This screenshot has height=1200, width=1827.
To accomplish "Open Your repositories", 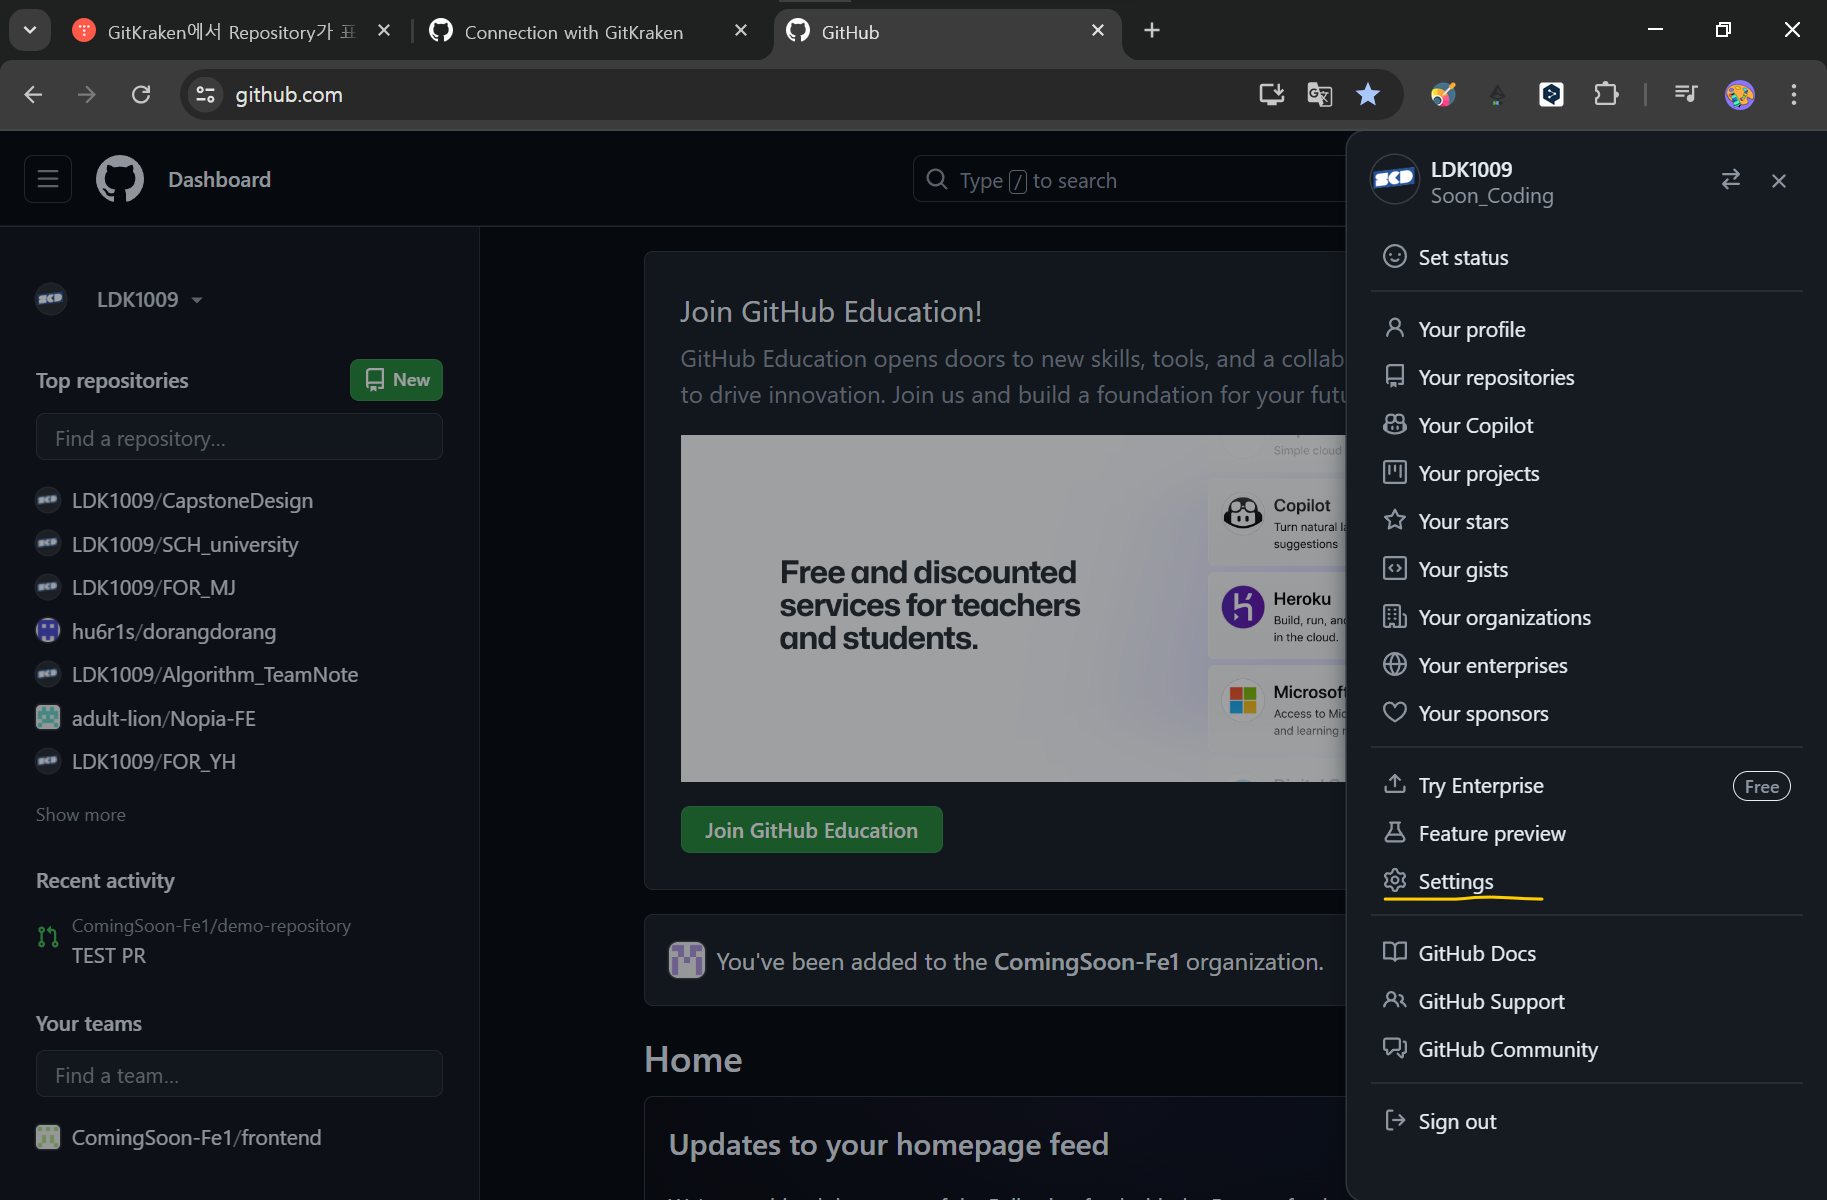I will [x=1586, y=377].
